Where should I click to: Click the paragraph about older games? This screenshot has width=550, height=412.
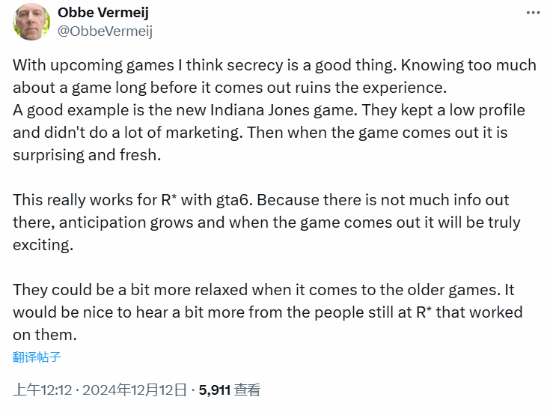pyautogui.click(x=268, y=312)
